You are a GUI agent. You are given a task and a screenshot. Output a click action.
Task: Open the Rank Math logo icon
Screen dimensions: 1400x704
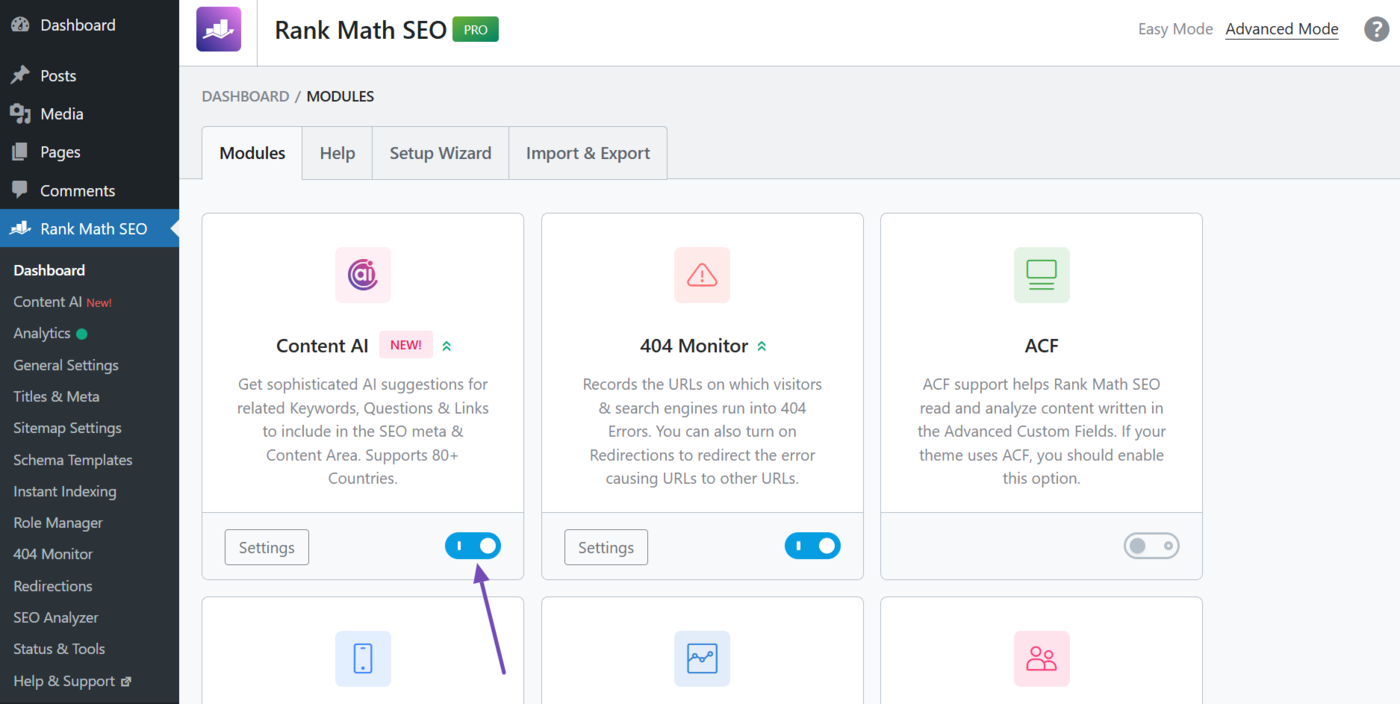point(218,29)
